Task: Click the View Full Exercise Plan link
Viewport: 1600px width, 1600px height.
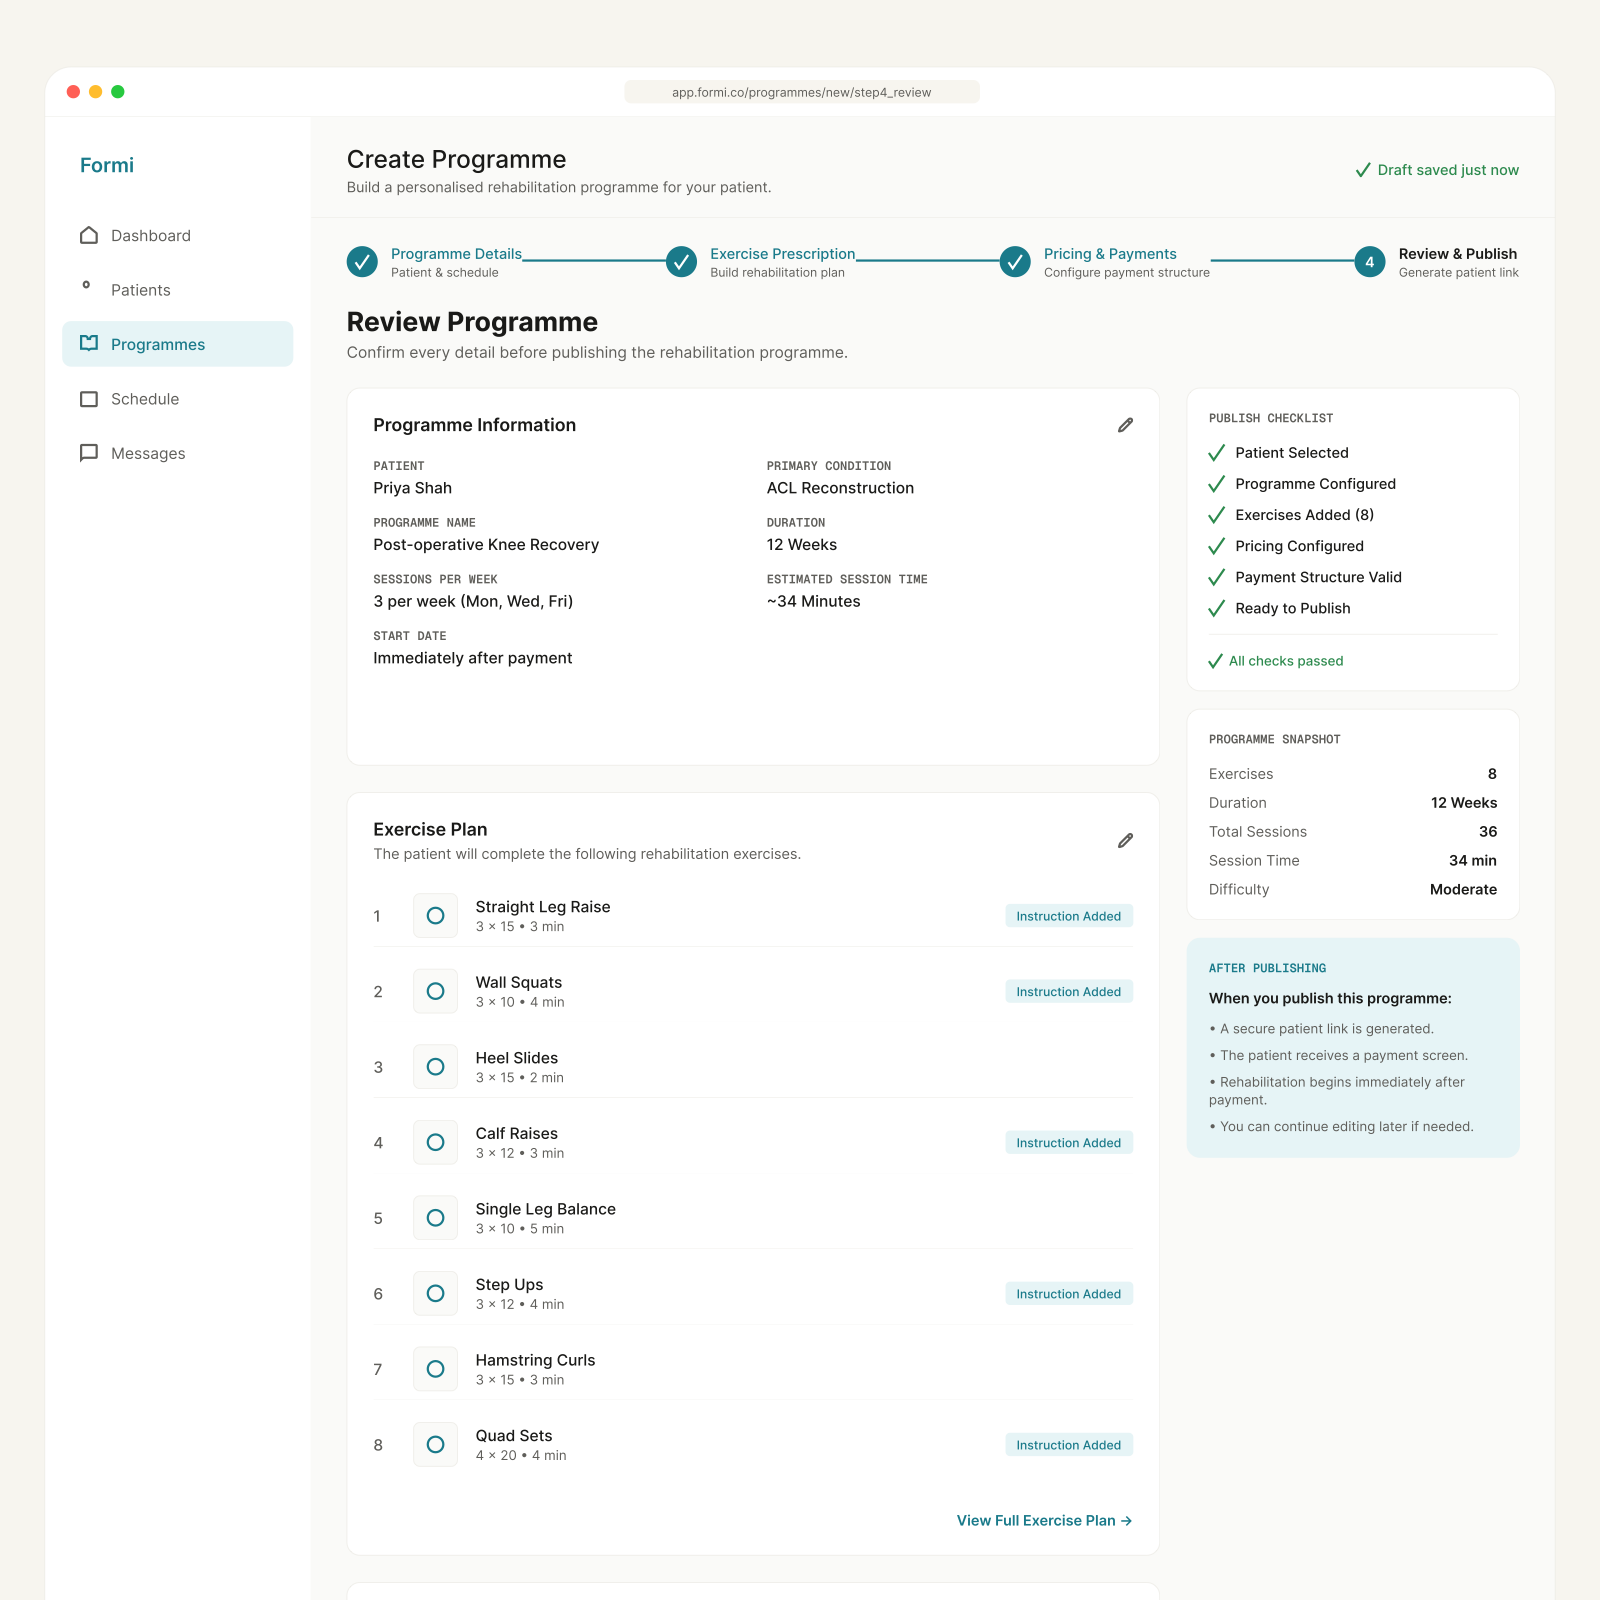Action: (1044, 1520)
